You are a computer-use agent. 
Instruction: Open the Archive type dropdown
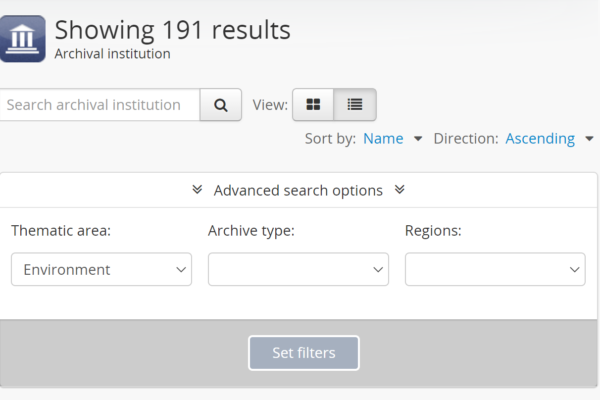[x=298, y=269]
